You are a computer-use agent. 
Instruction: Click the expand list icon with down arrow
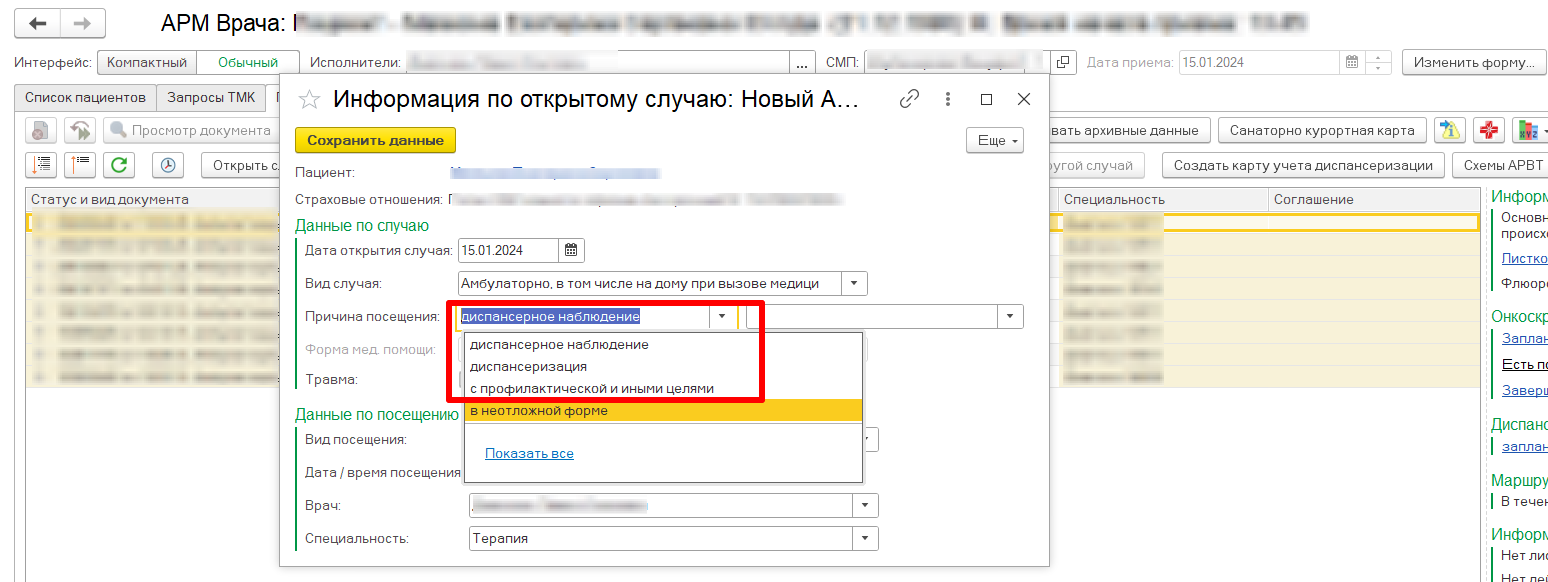[x=41, y=165]
